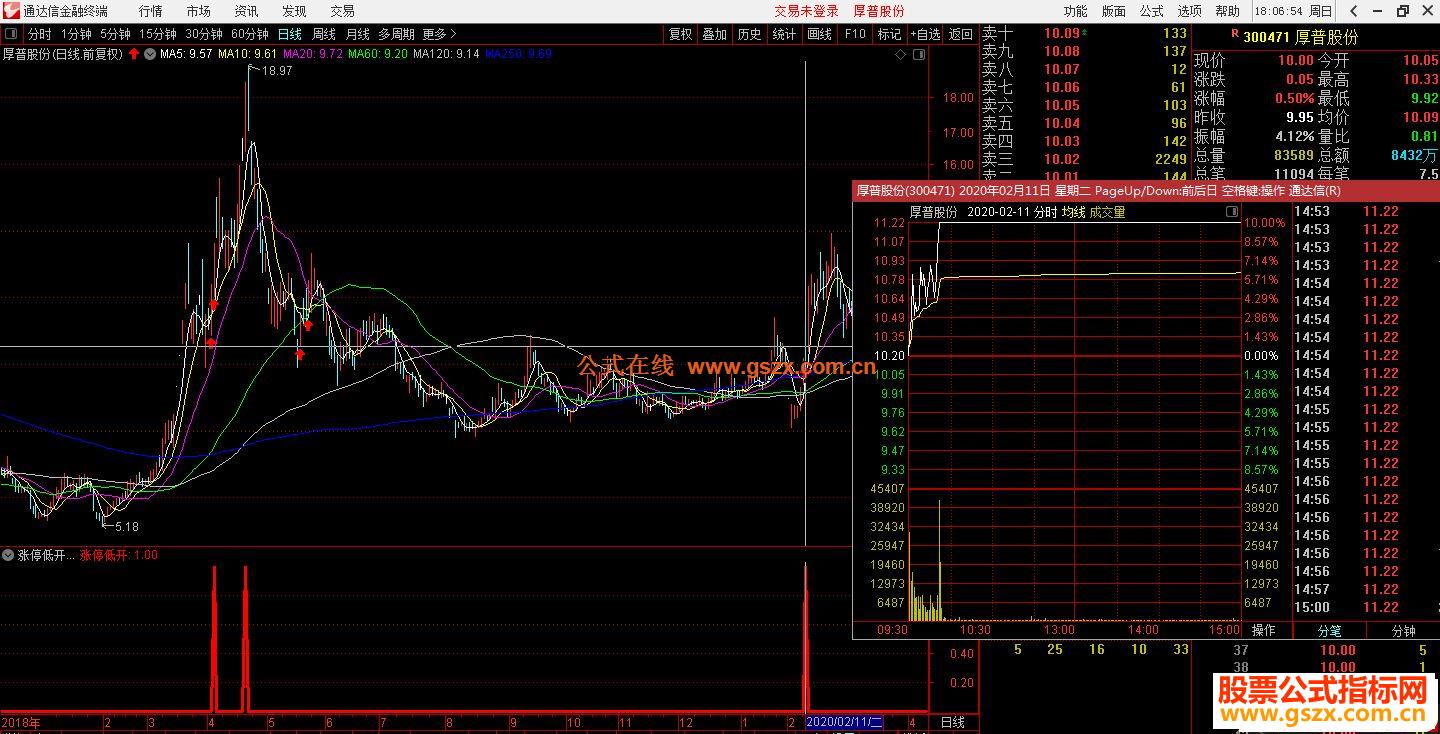Viewport: 1440px width, 734px height.
Task: Click the 均线 label in popup header
Action: click(x=1073, y=212)
